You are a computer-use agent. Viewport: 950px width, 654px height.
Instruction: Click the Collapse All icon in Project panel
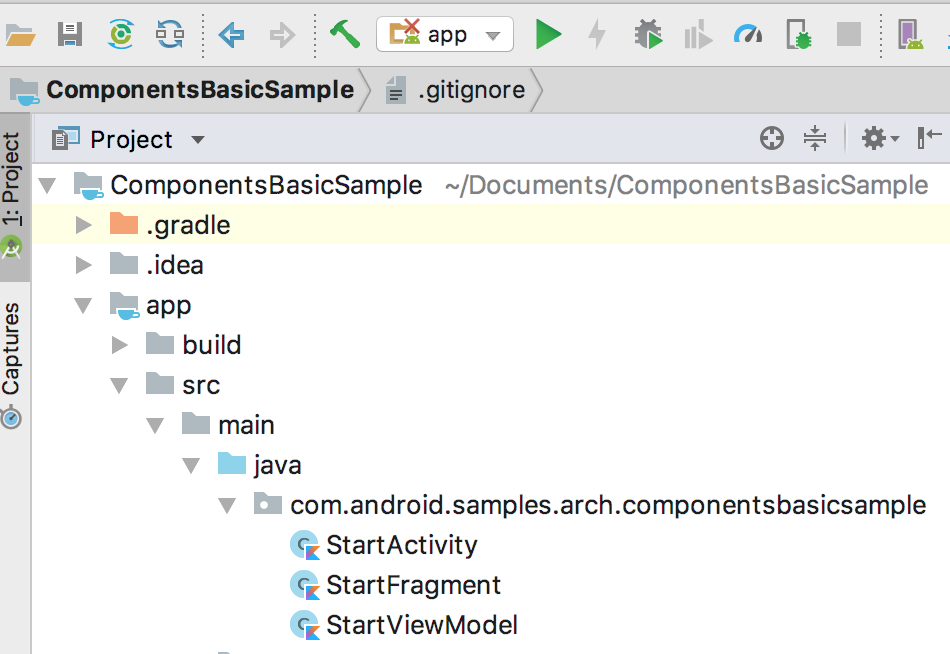pyautogui.click(x=815, y=138)
